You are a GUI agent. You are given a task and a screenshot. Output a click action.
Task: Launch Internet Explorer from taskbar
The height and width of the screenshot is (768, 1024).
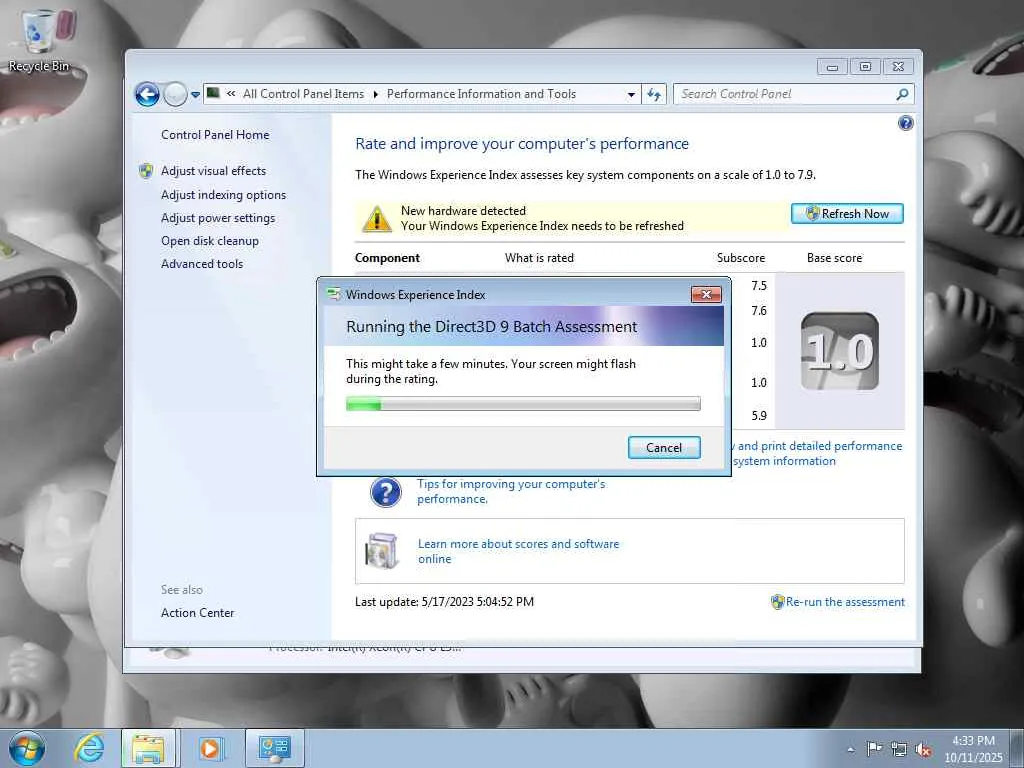click(x=88, y=748)
